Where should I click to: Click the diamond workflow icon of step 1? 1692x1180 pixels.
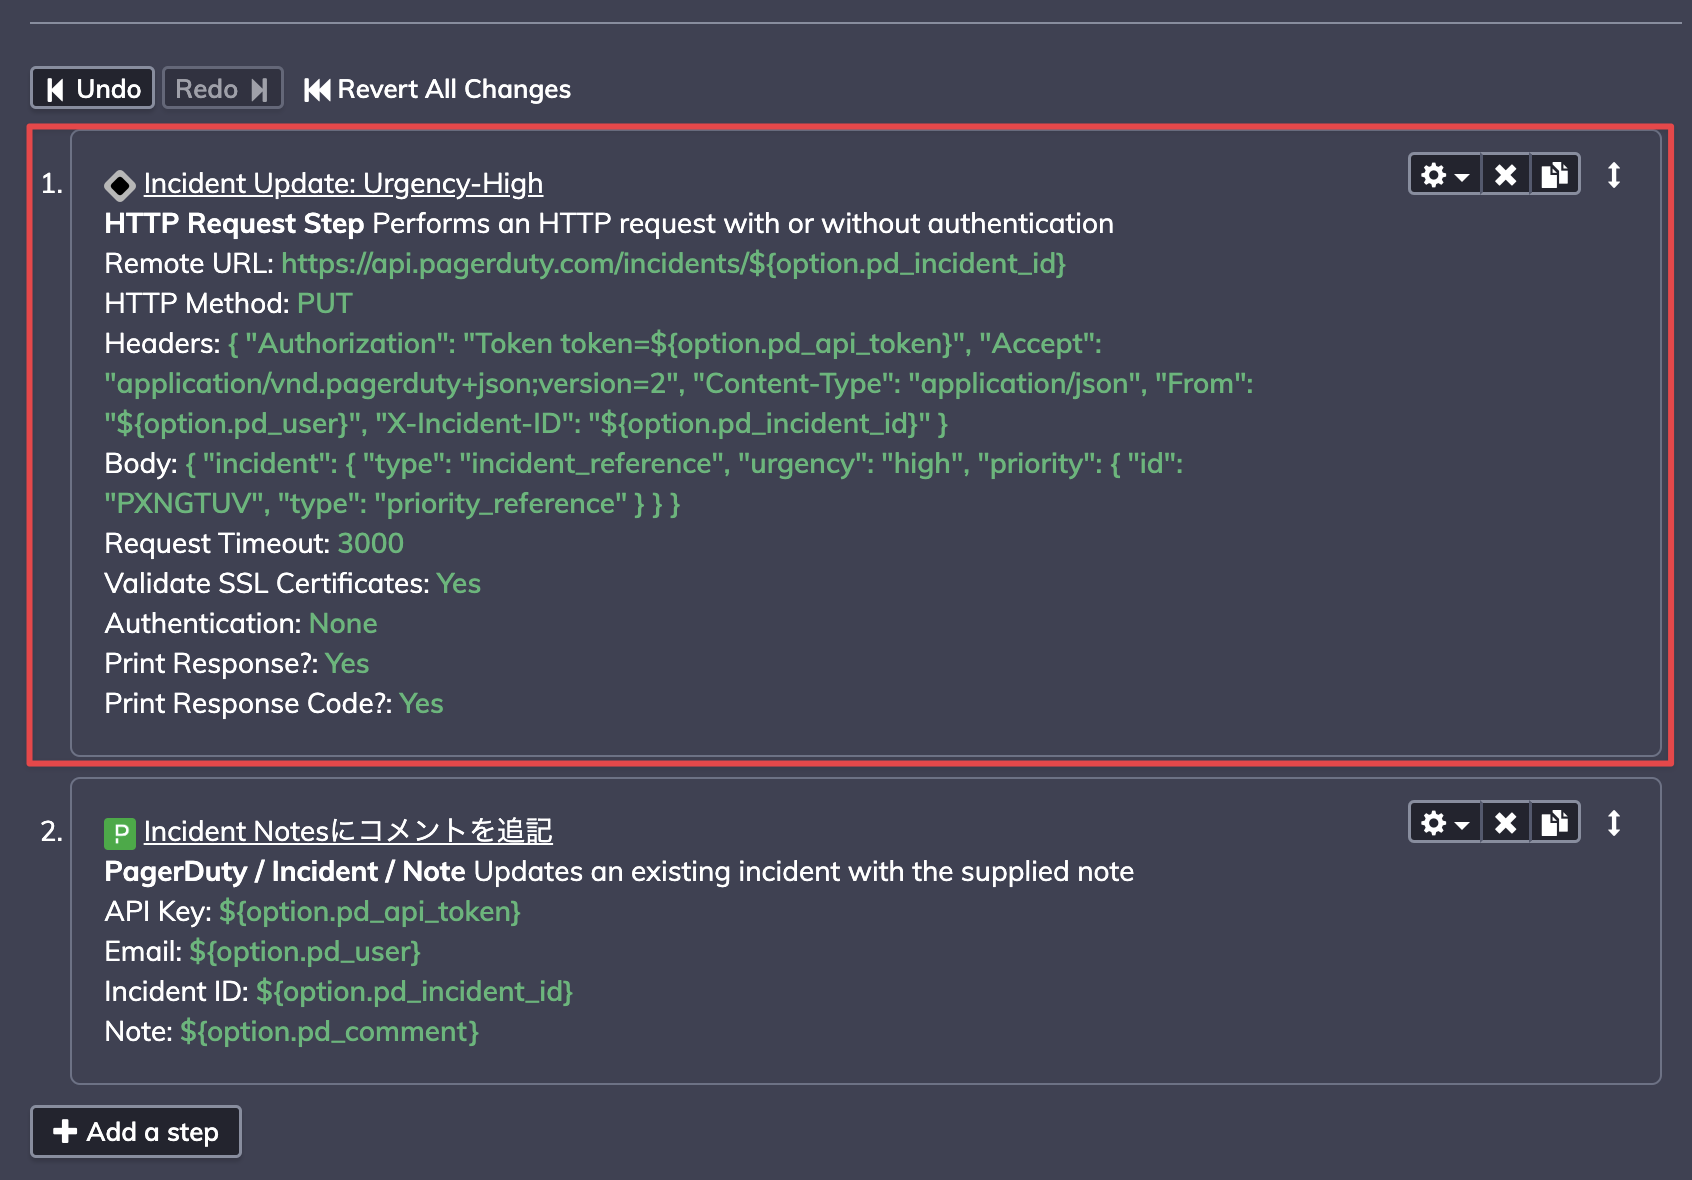point(119,185)
